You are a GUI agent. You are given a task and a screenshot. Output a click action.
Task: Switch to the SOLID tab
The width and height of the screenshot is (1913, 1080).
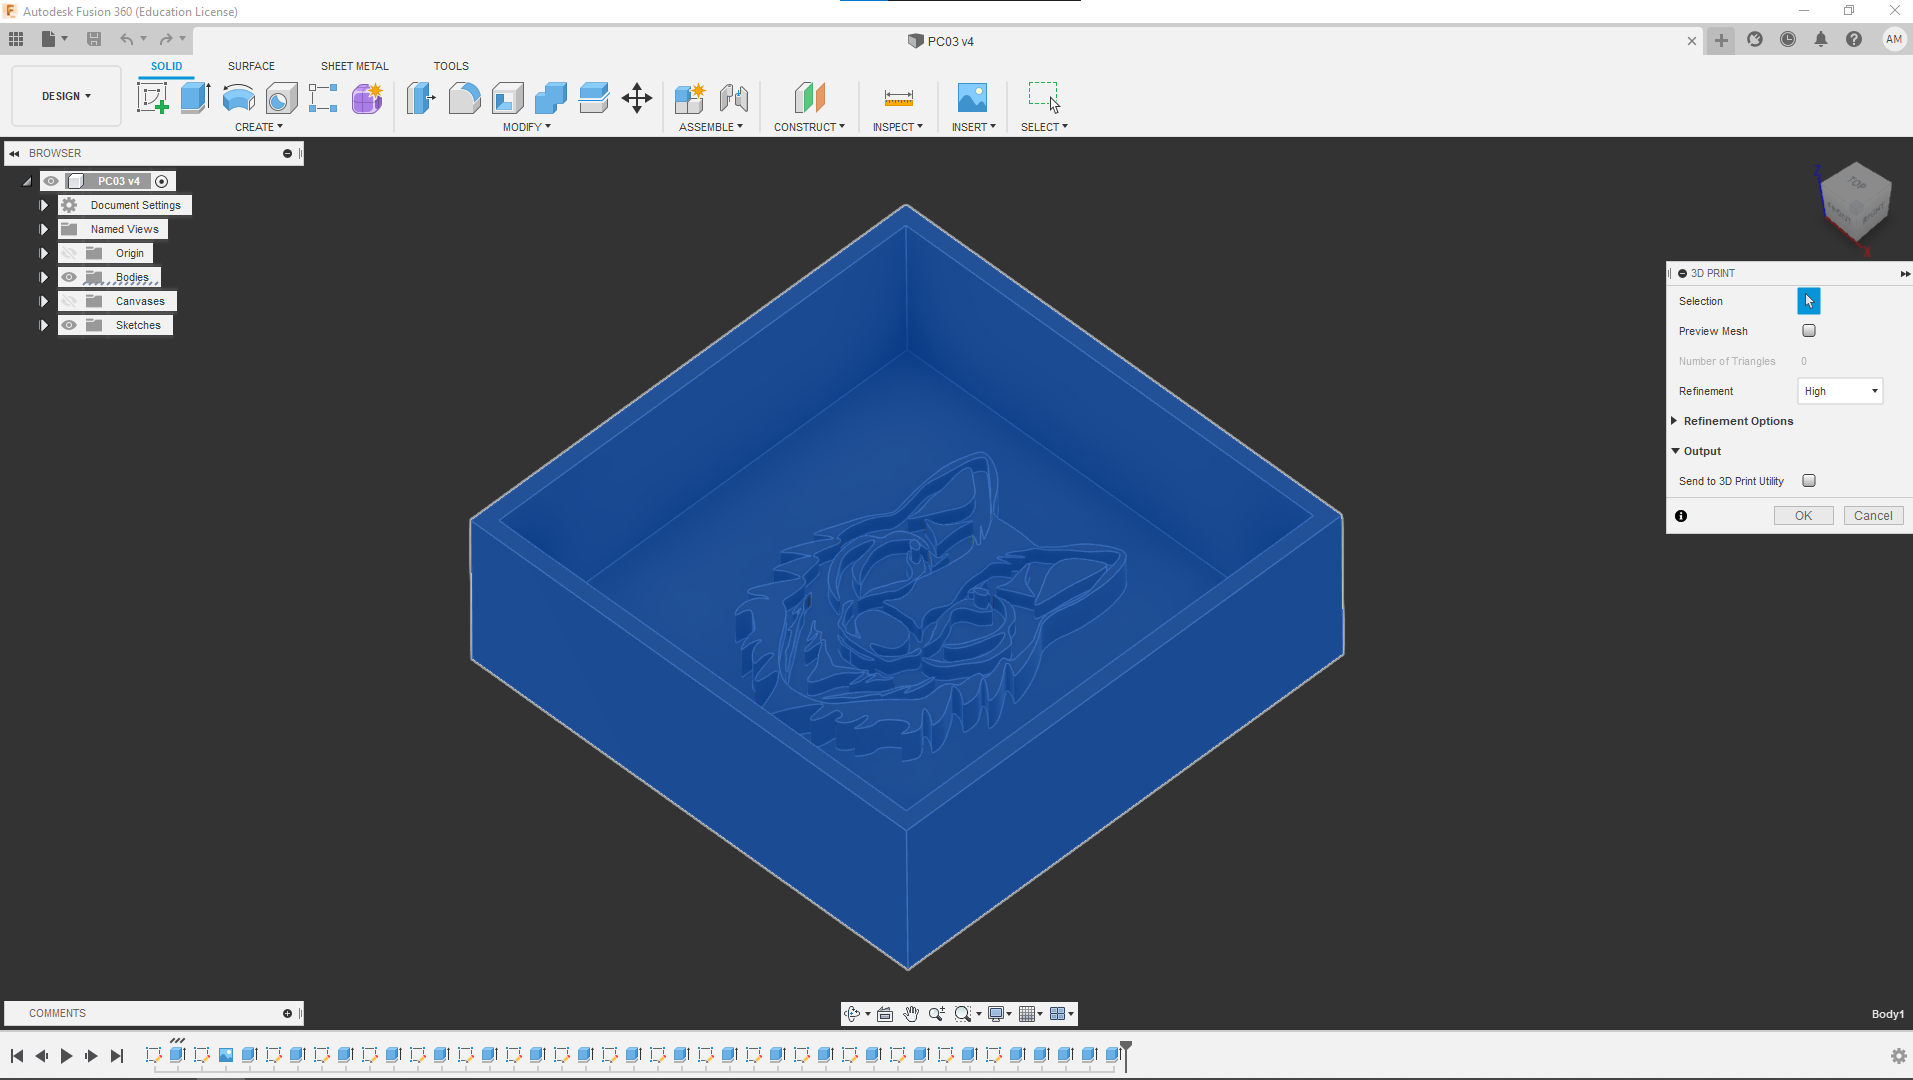pyautogui.click(x=167, y=66)
